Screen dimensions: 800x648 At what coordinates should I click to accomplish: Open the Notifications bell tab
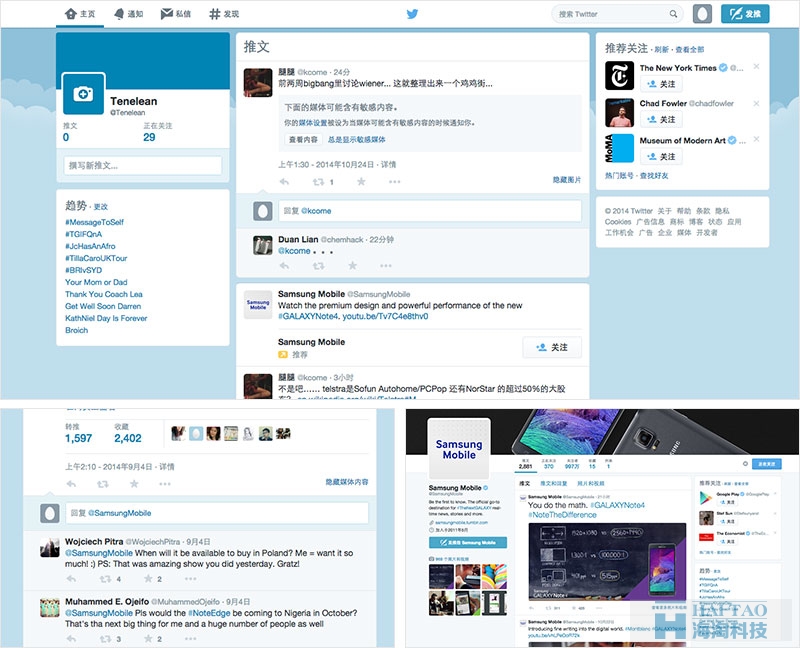pos(129,14)
